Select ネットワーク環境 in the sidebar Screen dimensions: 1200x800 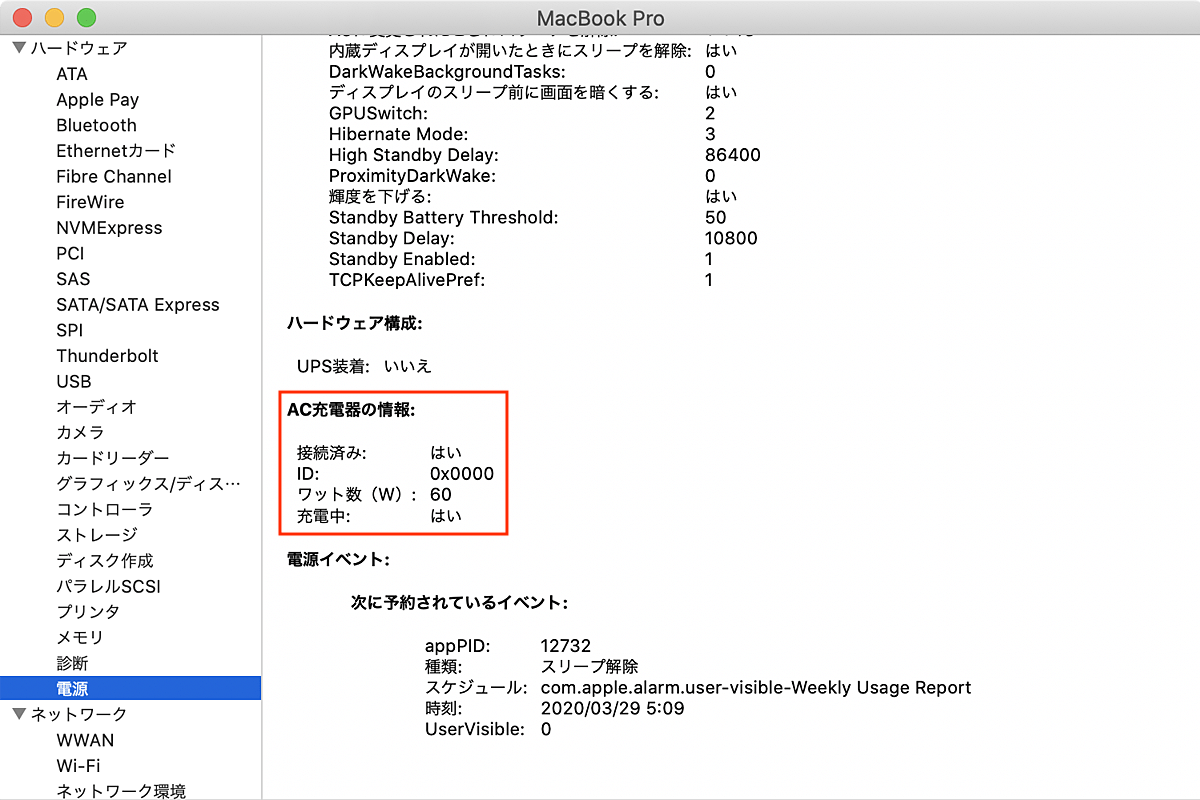point(121,791)
